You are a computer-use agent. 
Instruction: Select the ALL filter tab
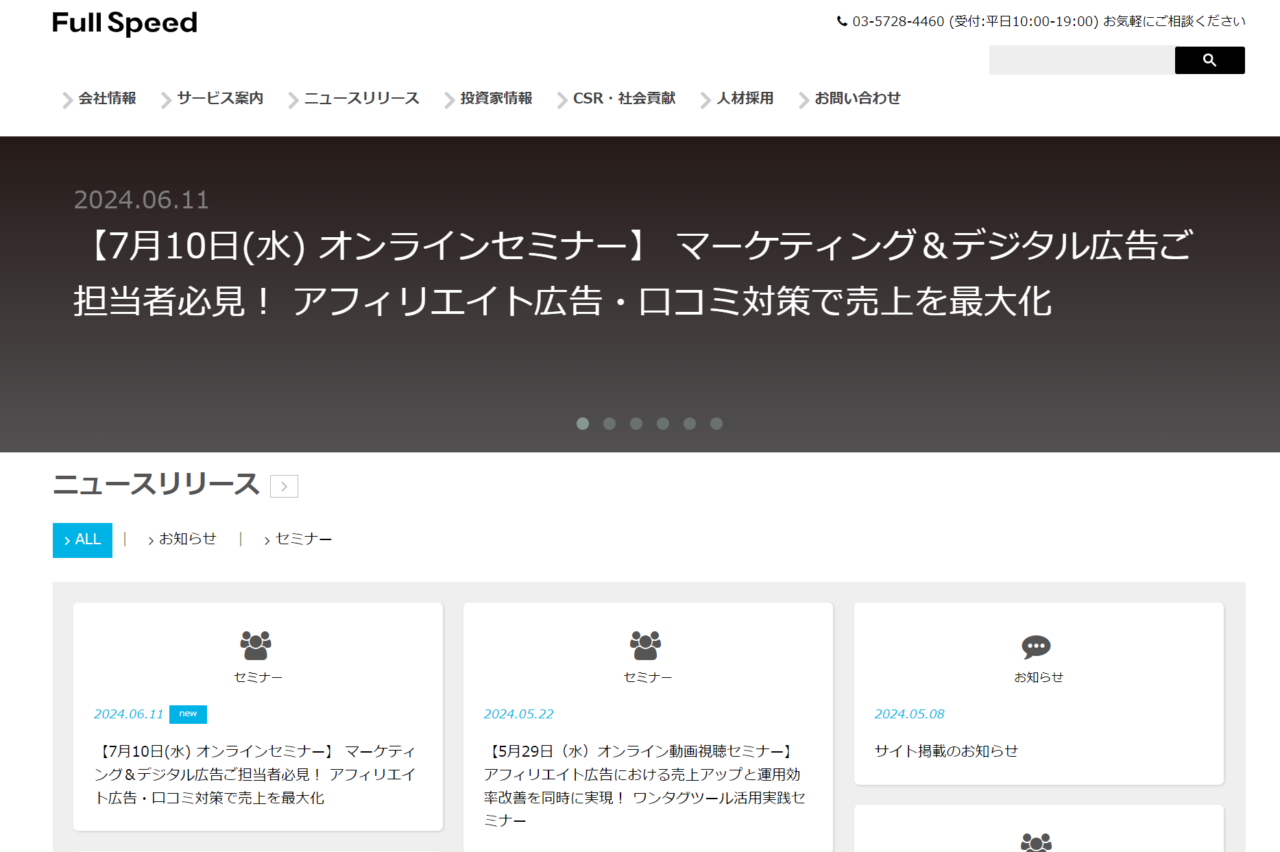[x=82, y=540]
